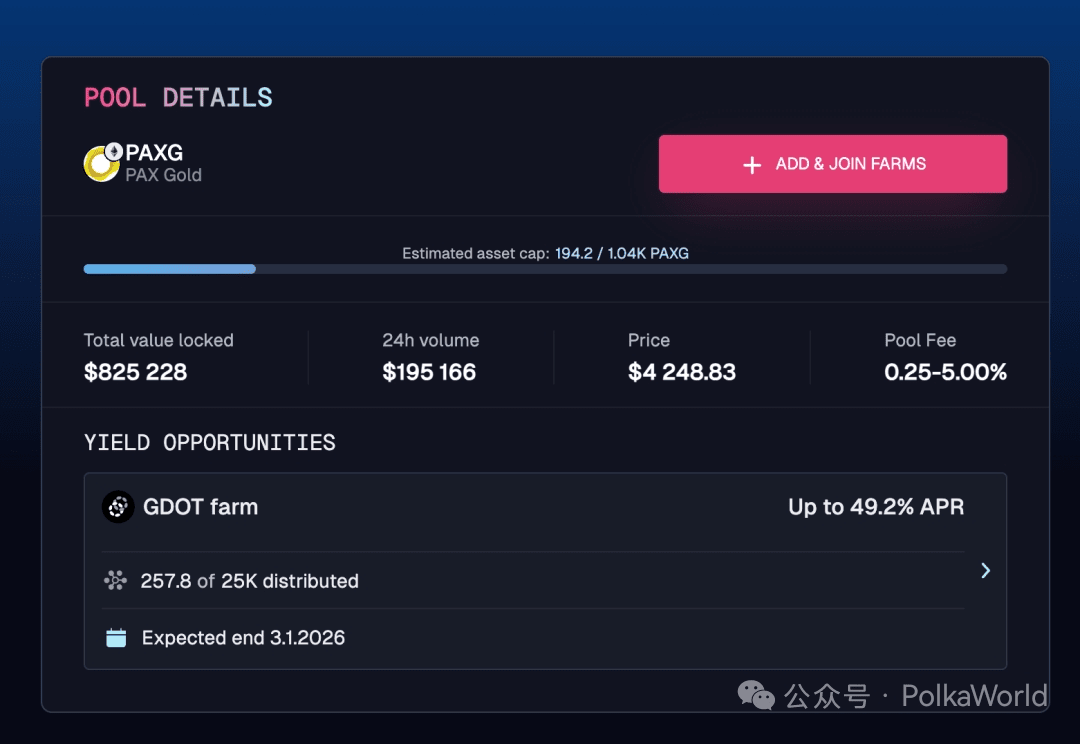
Task: Click the Expected end 3.1.2026 row
Action: pos(243,638)
